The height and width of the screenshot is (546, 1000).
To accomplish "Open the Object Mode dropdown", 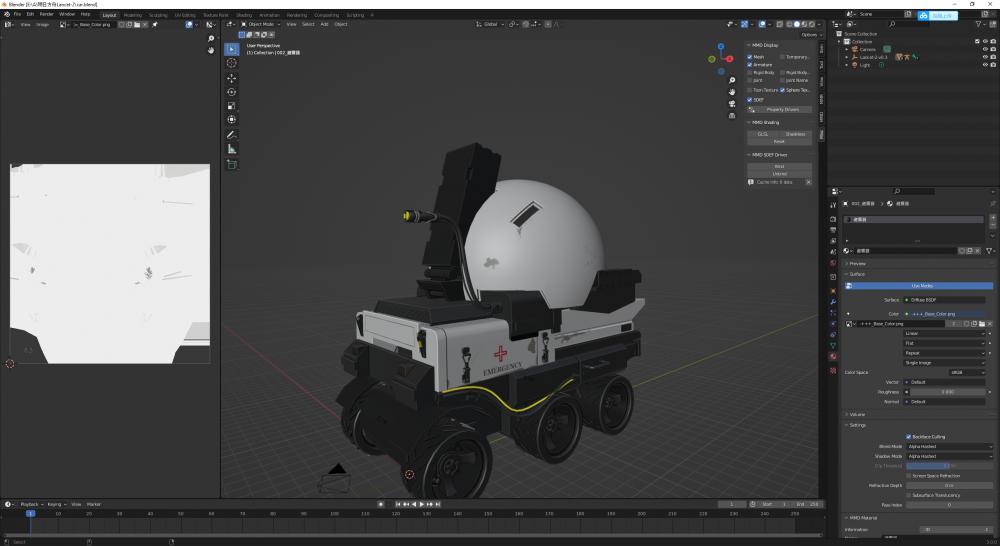I will pyautogui.click(x=261, y=24).
